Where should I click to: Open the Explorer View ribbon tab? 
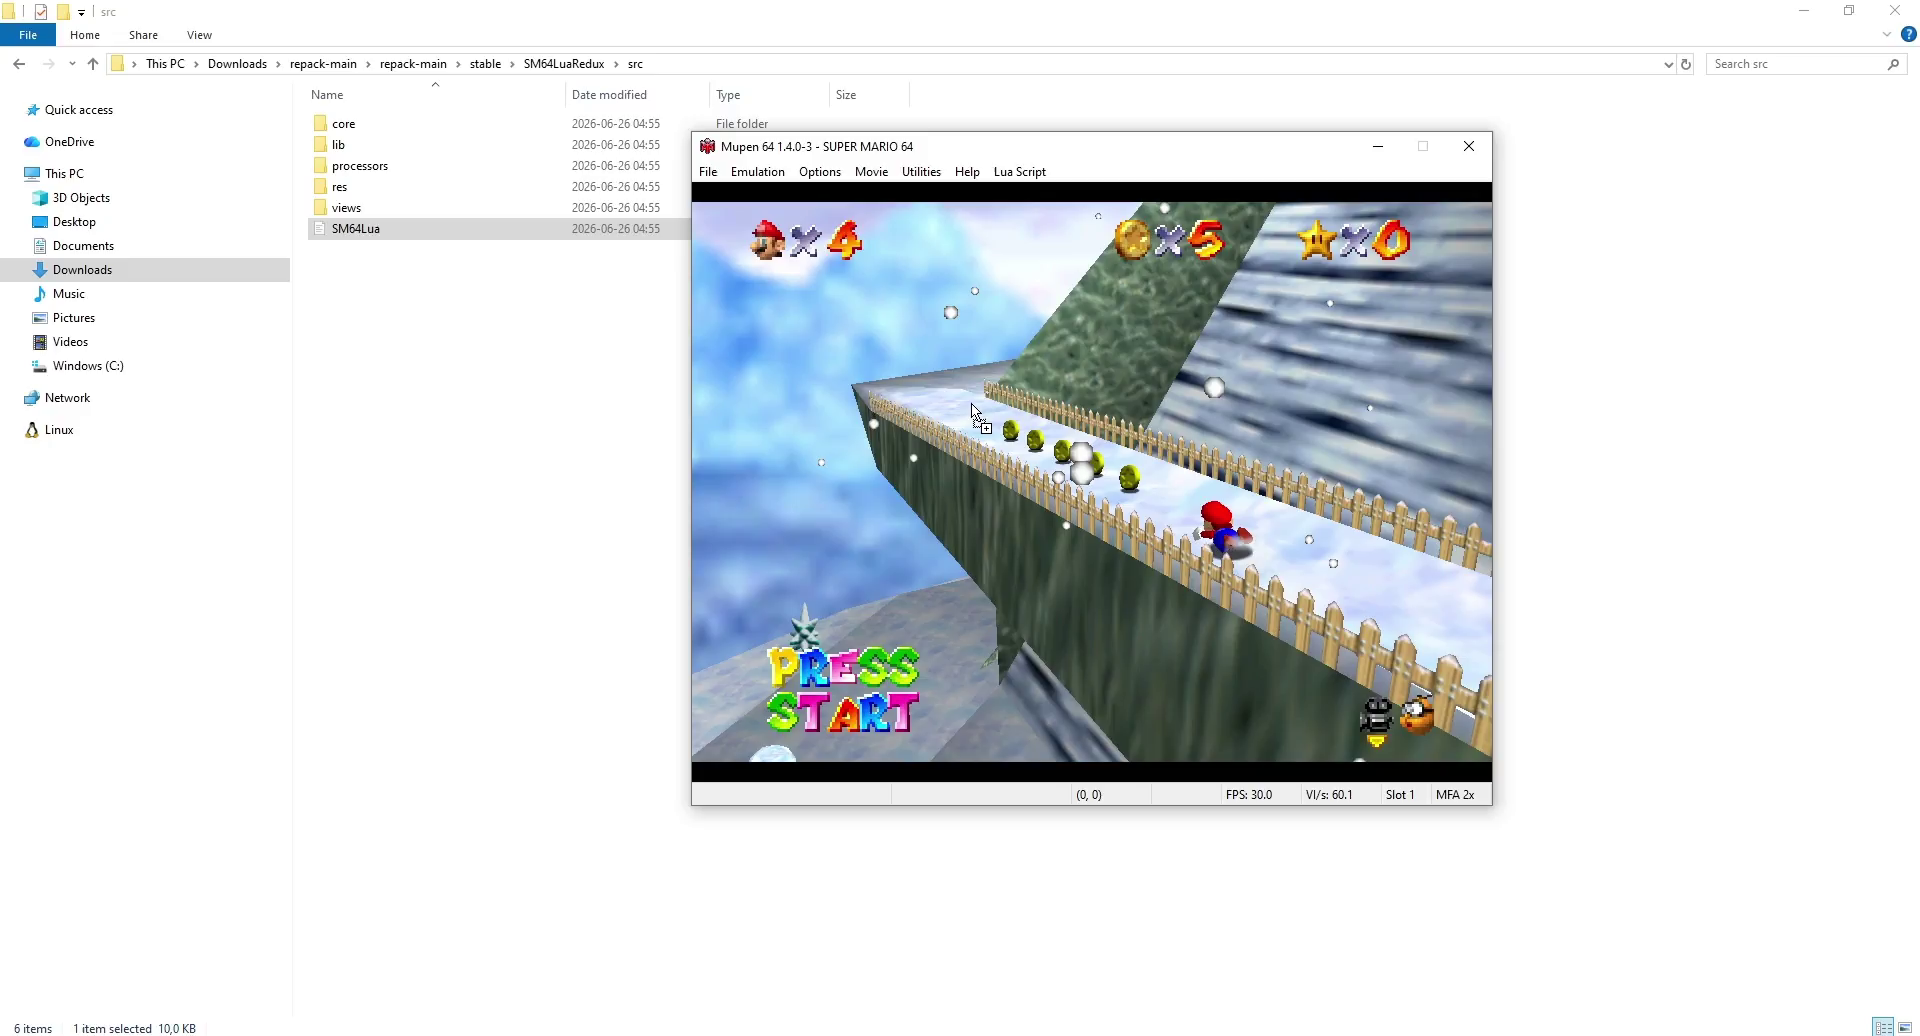coord(199,35)
